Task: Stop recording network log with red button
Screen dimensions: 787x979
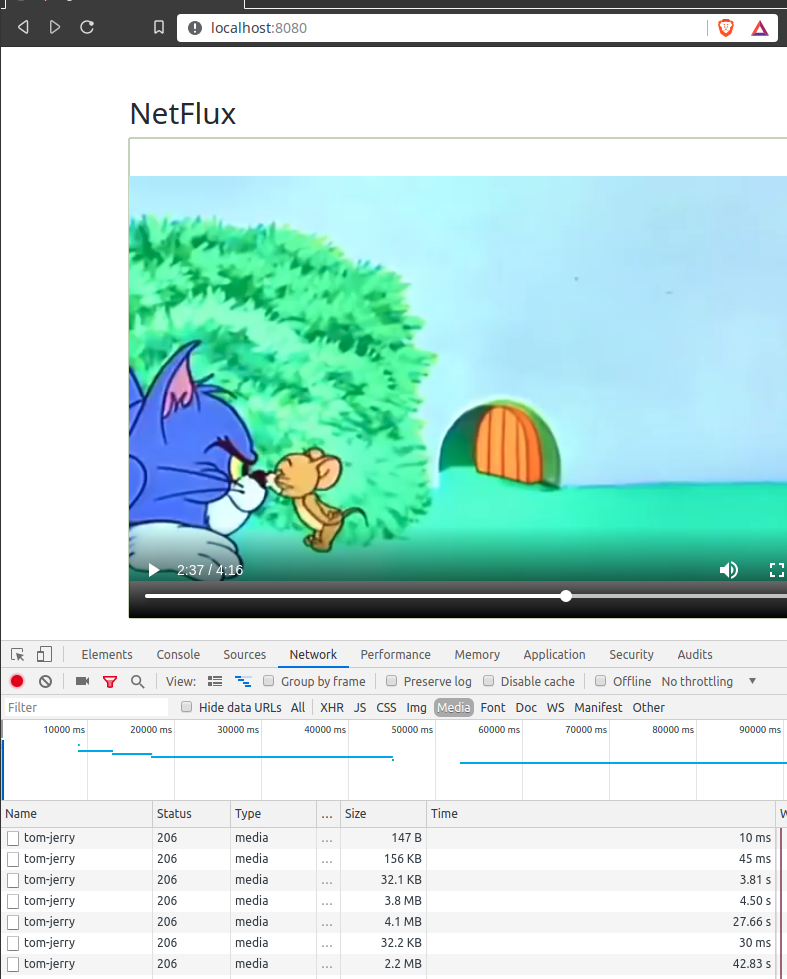Action: 17,681
